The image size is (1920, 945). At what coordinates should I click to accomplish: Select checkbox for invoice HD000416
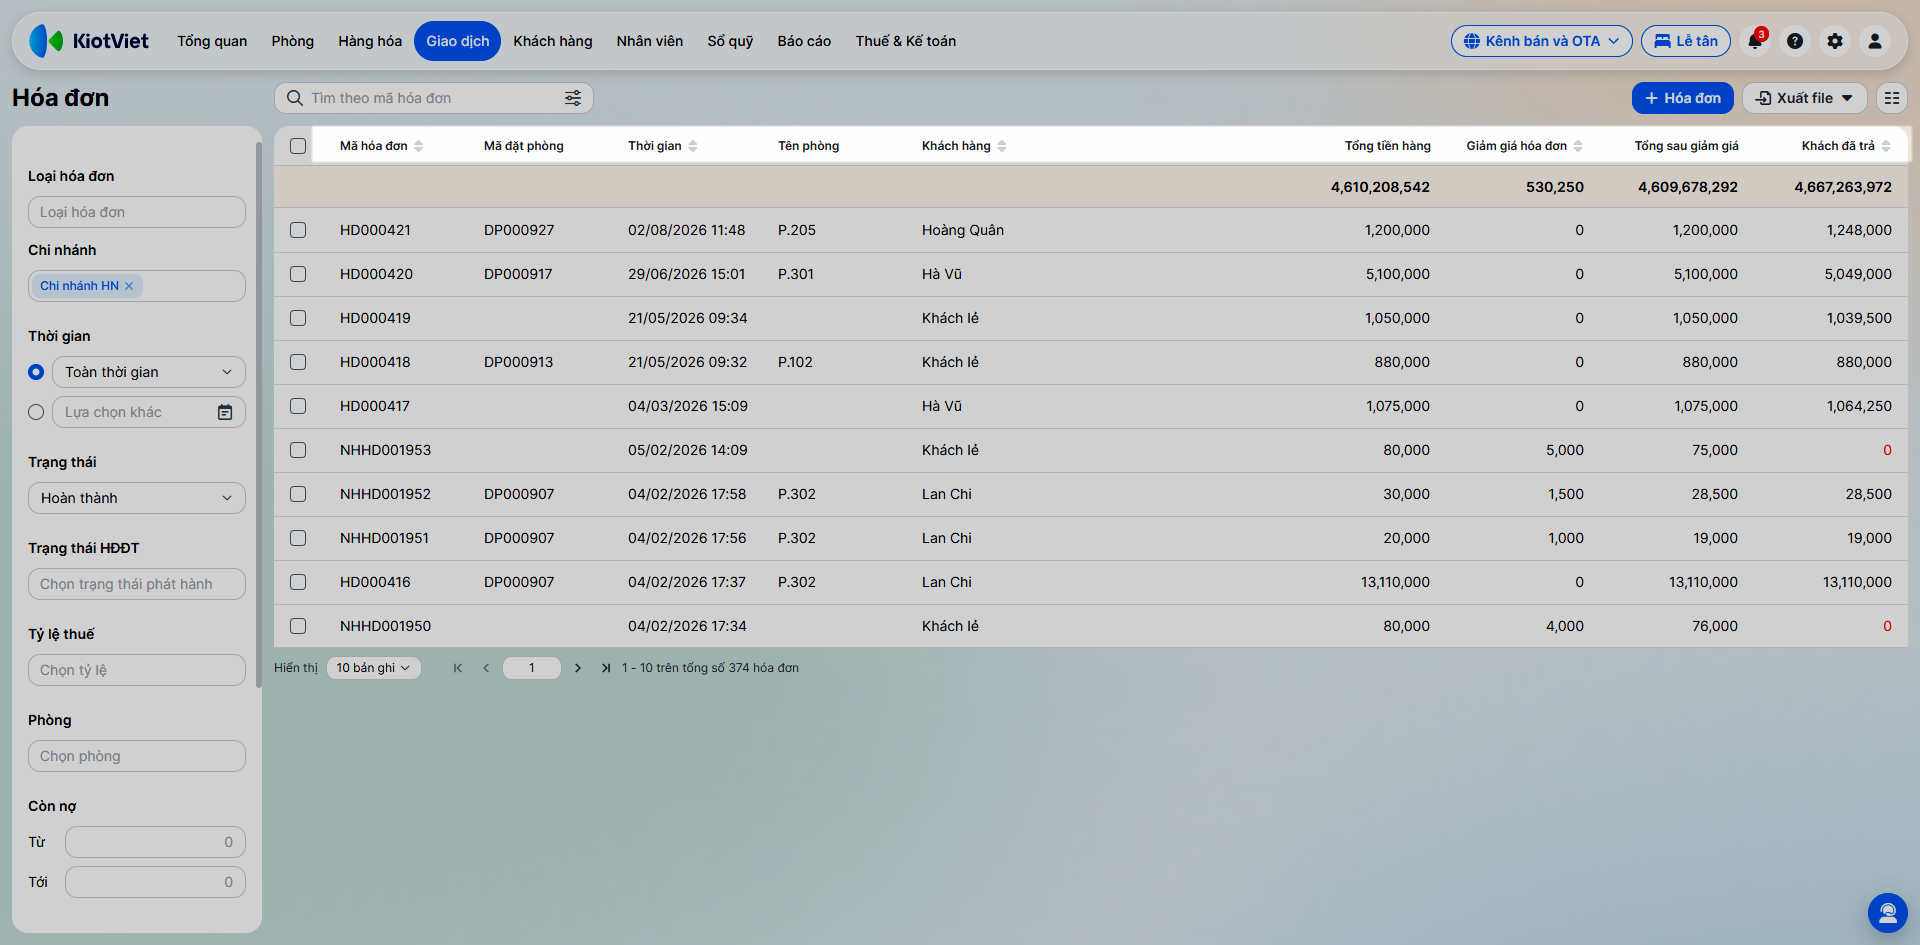click(x=298, y=582)
